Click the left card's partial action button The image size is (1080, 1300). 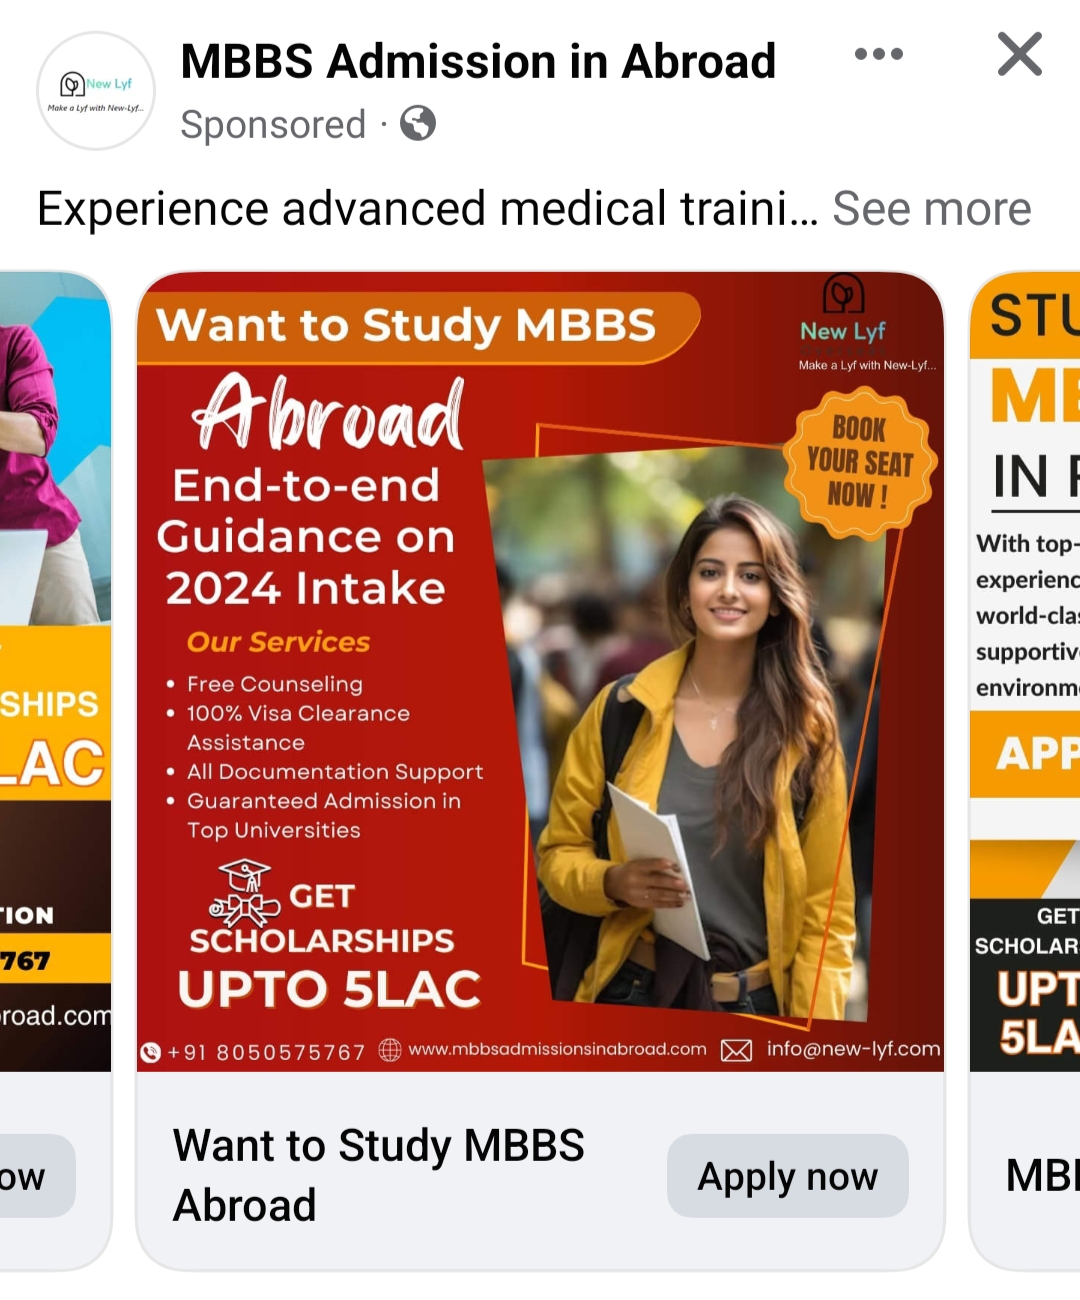pos(37,1176)
